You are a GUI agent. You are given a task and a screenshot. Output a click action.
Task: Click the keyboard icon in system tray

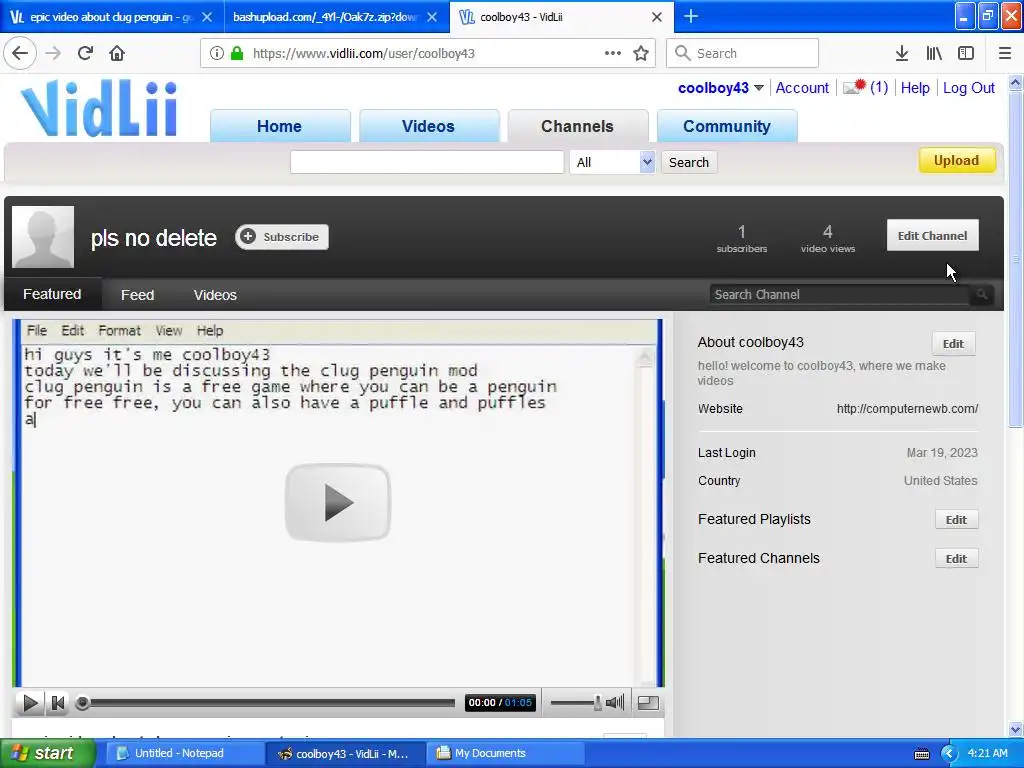[921, 754]
